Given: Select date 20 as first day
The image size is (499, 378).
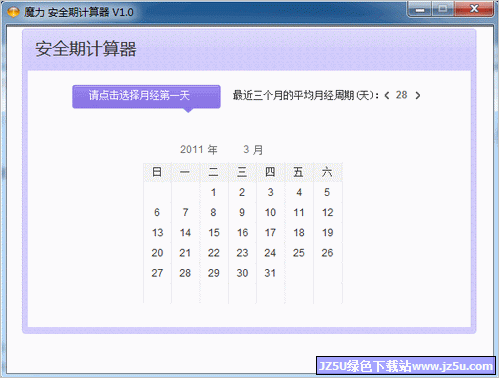Looking at the screenshot, I should pos(157,253).
